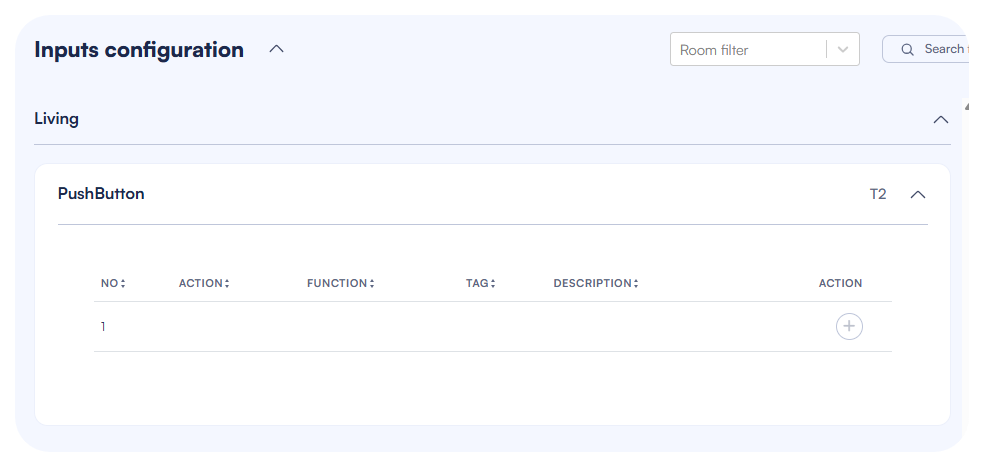The width and height of the screenshot is (984, 467).
Task: Click the scrollbar up arrow
Action: click(x=968, y=105)
